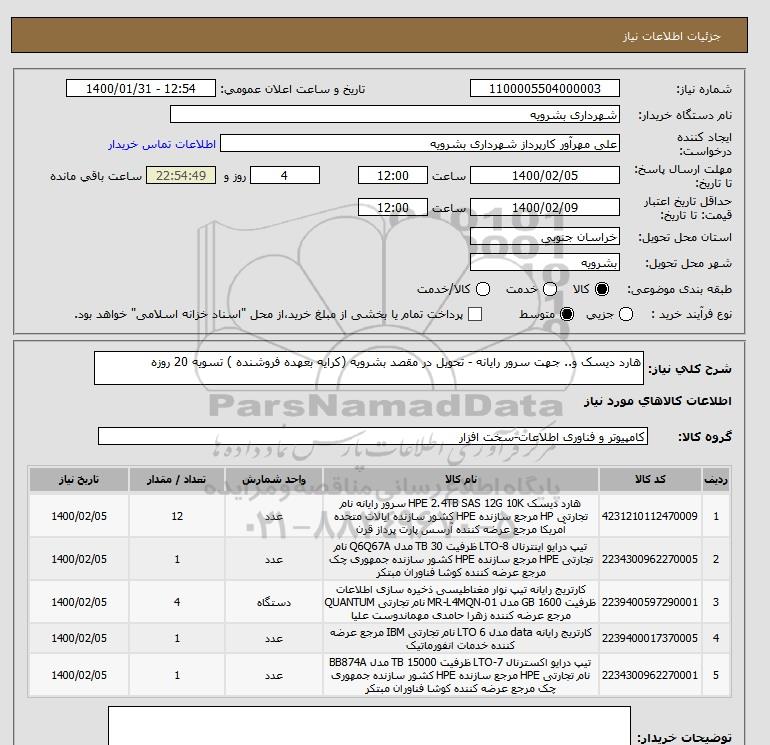The height and width of the screenshot is (745, 770).
Task: Click the LTO-7 BB874A tape drive item name
Action: (461, 675)
